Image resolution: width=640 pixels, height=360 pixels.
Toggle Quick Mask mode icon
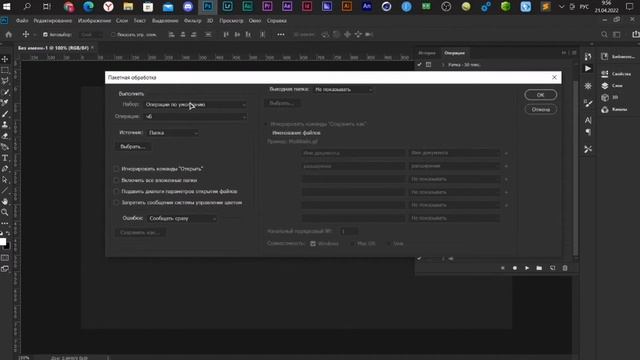point(5,258)
